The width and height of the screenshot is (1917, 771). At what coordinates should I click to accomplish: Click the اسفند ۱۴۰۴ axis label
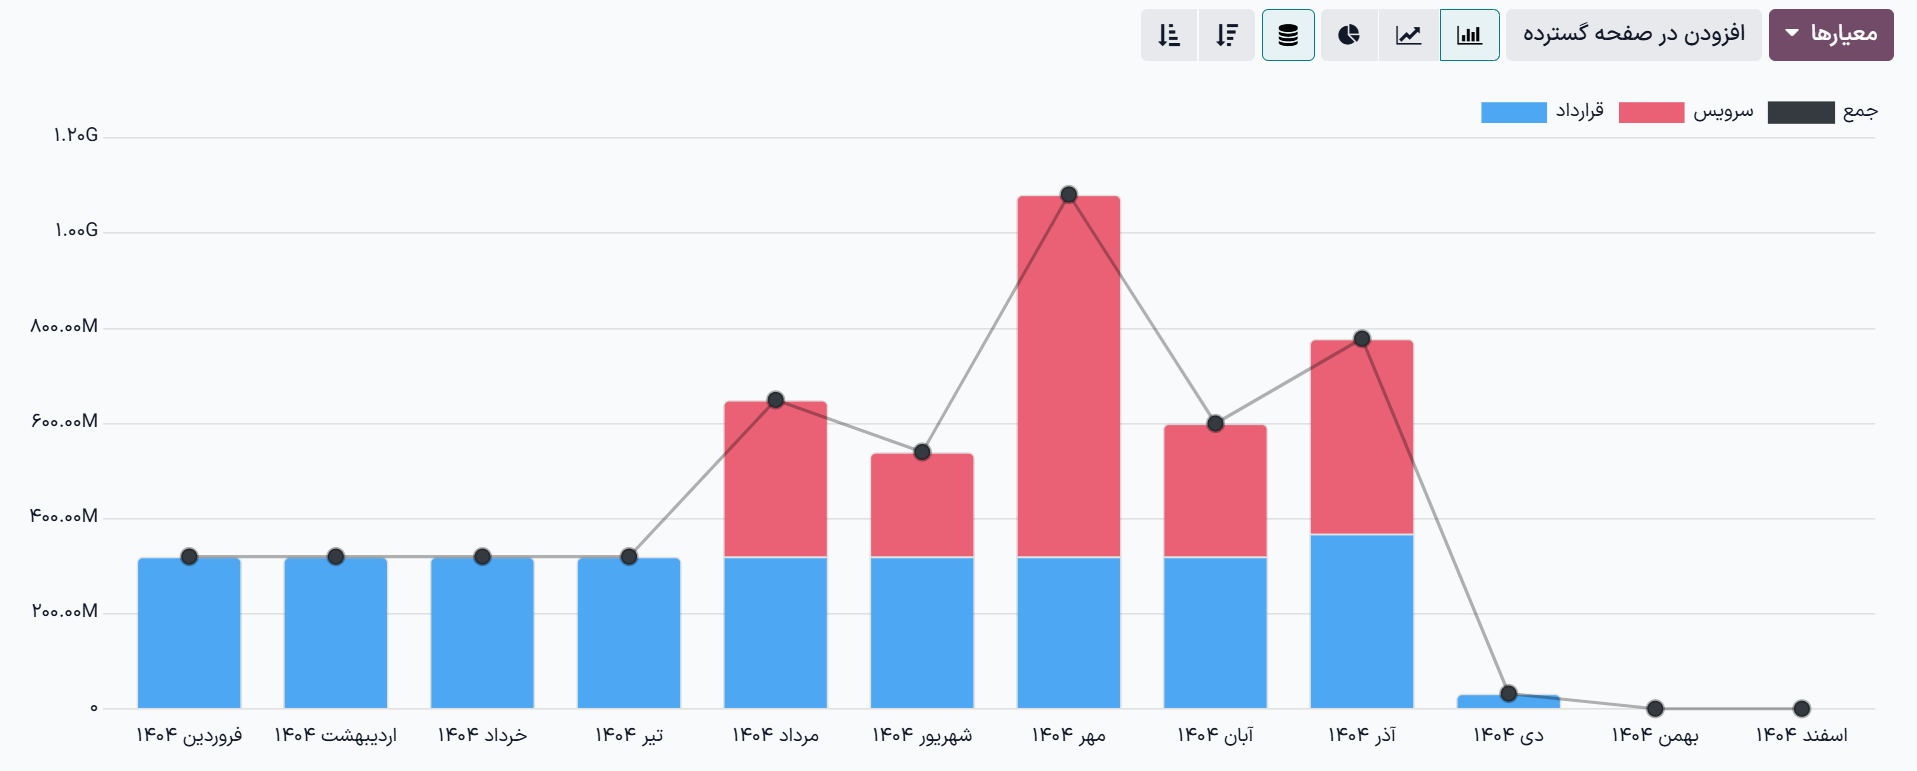[1802, 735]
